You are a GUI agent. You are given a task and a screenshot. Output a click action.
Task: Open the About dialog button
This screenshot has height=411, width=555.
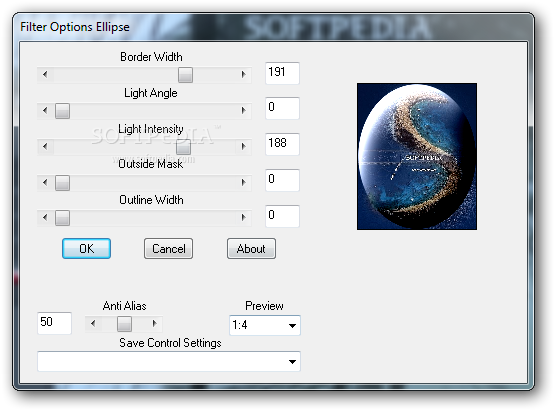point(251,249)
